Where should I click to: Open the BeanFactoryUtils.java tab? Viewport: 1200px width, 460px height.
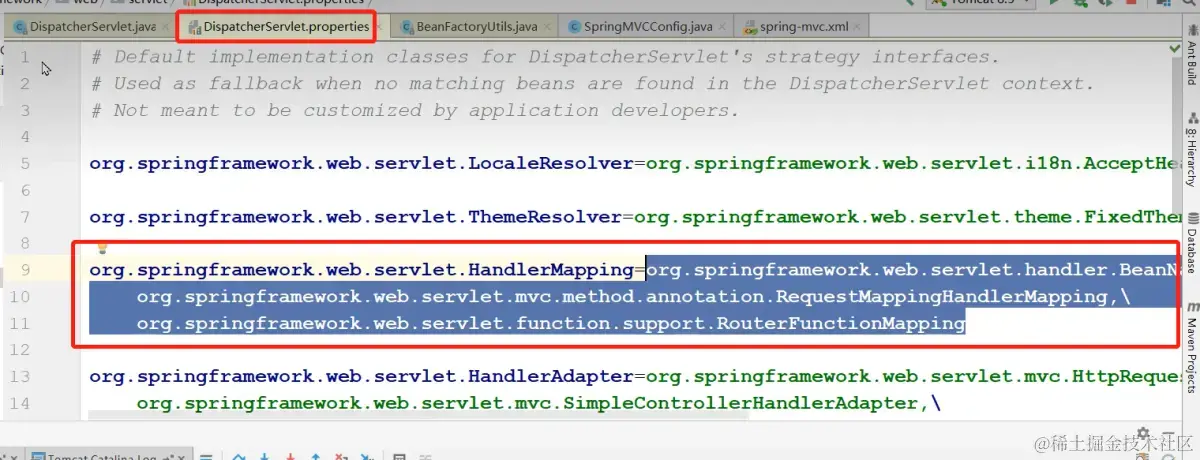coord(473,27)
